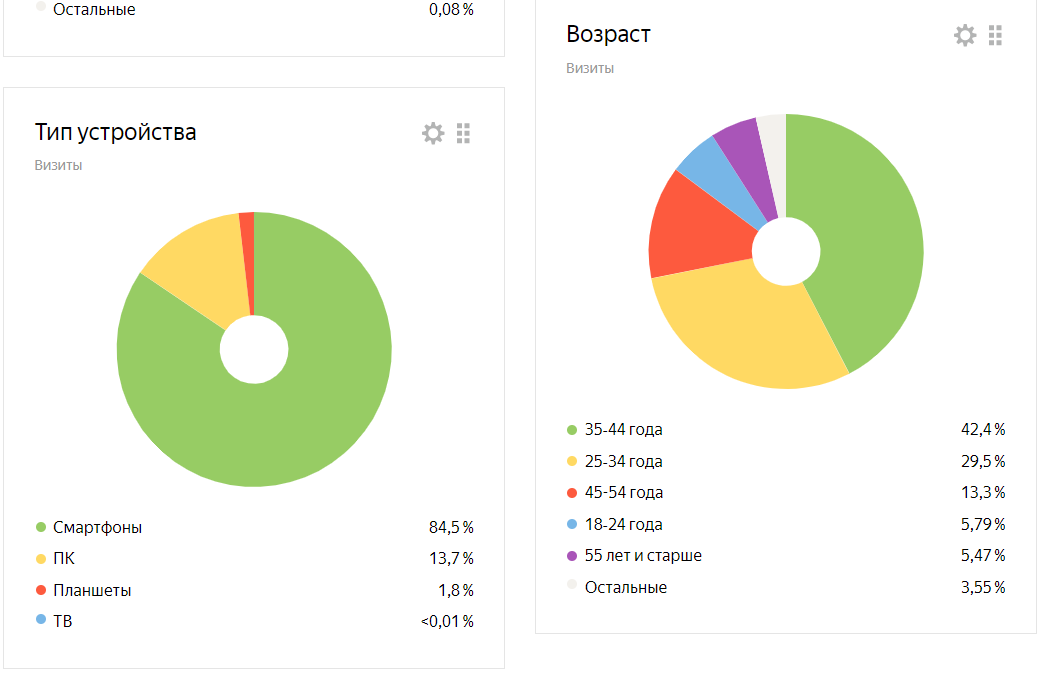Click the 29,5 % value
Viewport: 1047px width, 695px height.
pyautogui.click(x=983, y=461)
